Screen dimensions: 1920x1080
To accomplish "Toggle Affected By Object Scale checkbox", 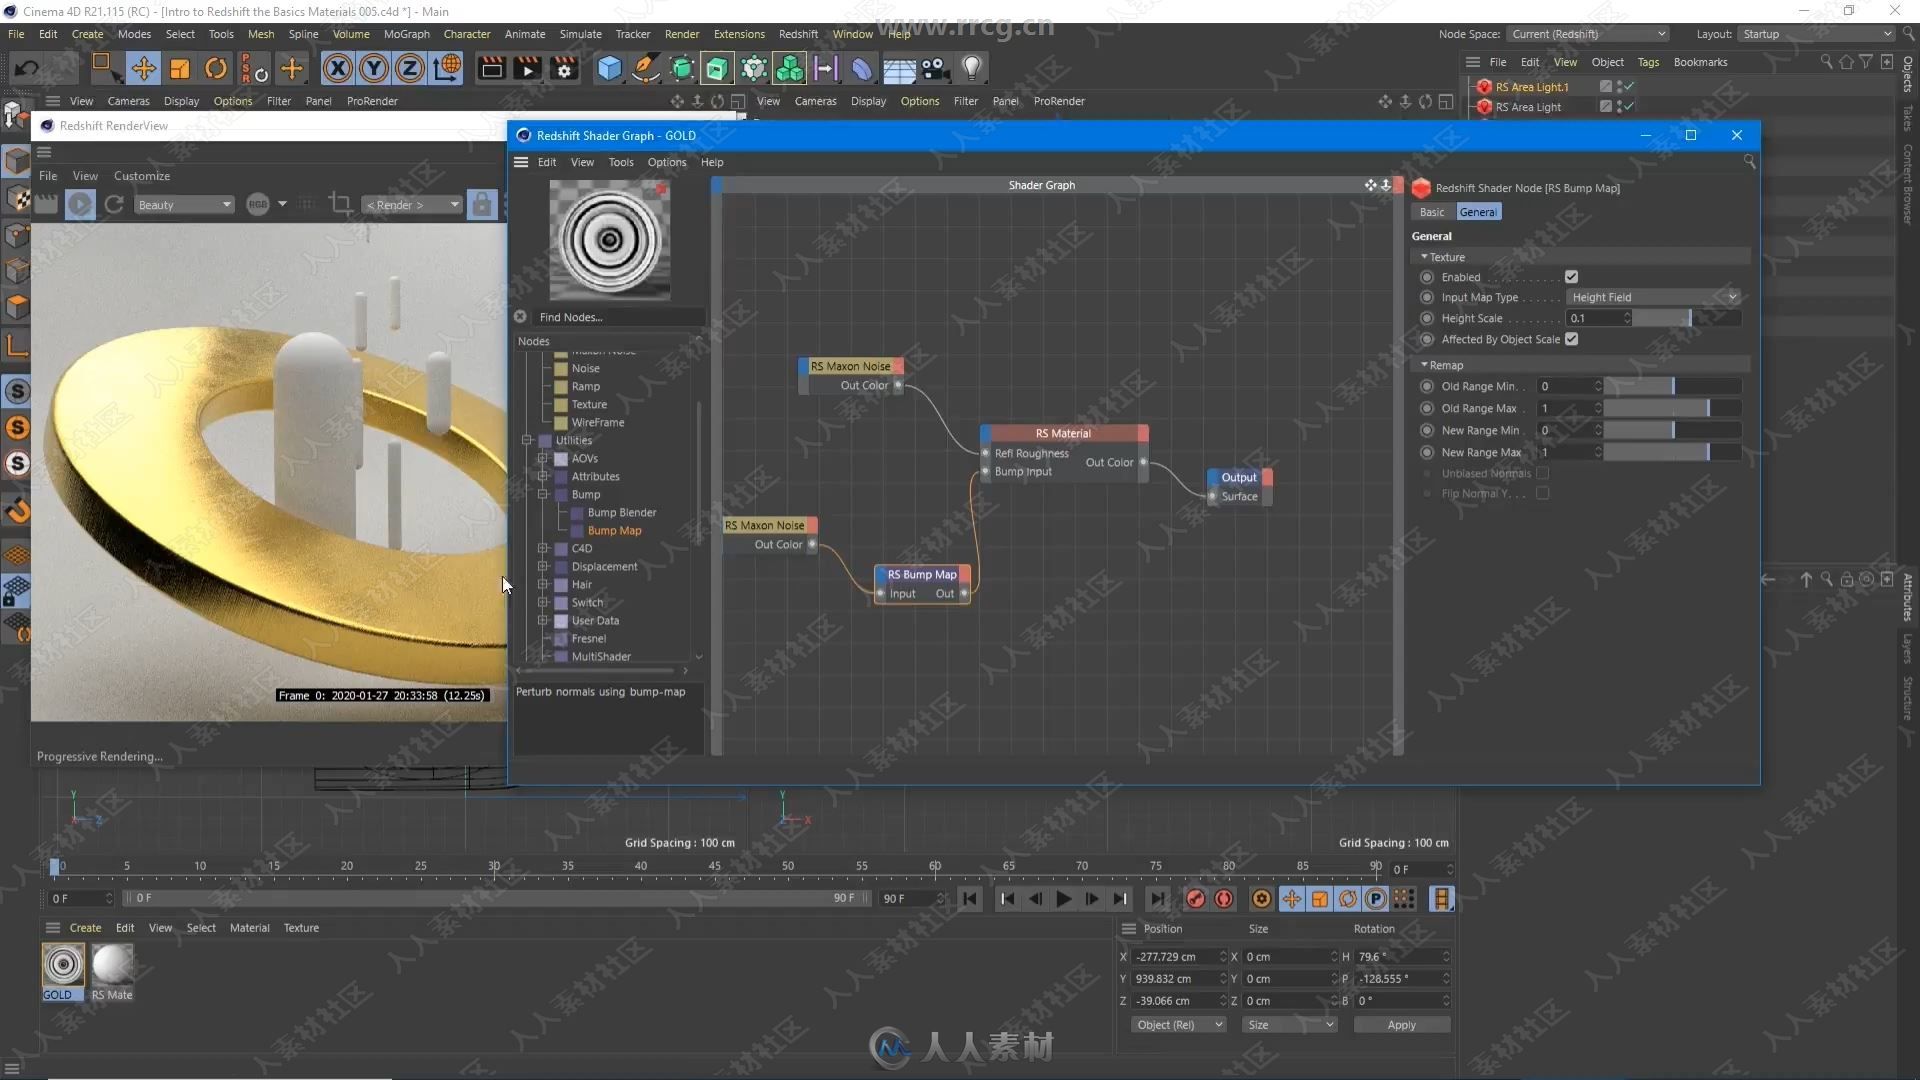I will [x=1571, y=339].
